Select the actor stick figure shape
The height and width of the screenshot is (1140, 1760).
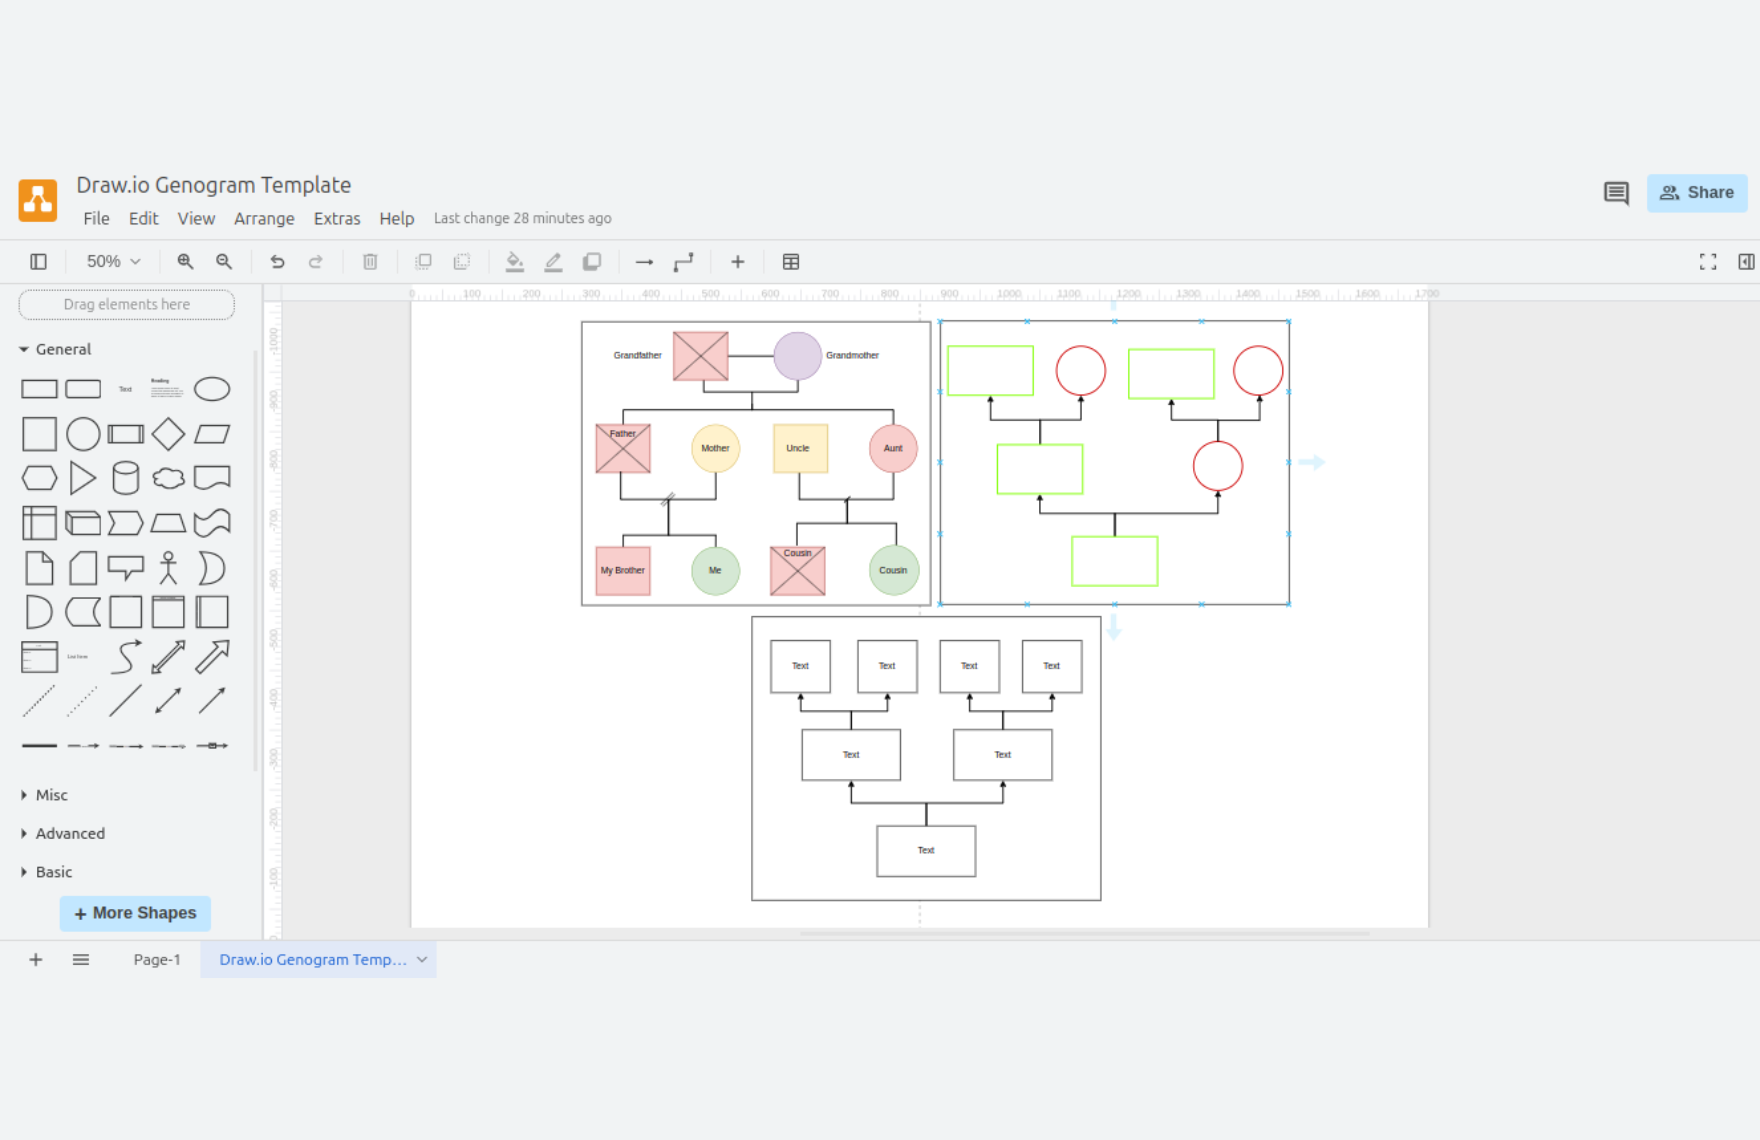point(168,568)
